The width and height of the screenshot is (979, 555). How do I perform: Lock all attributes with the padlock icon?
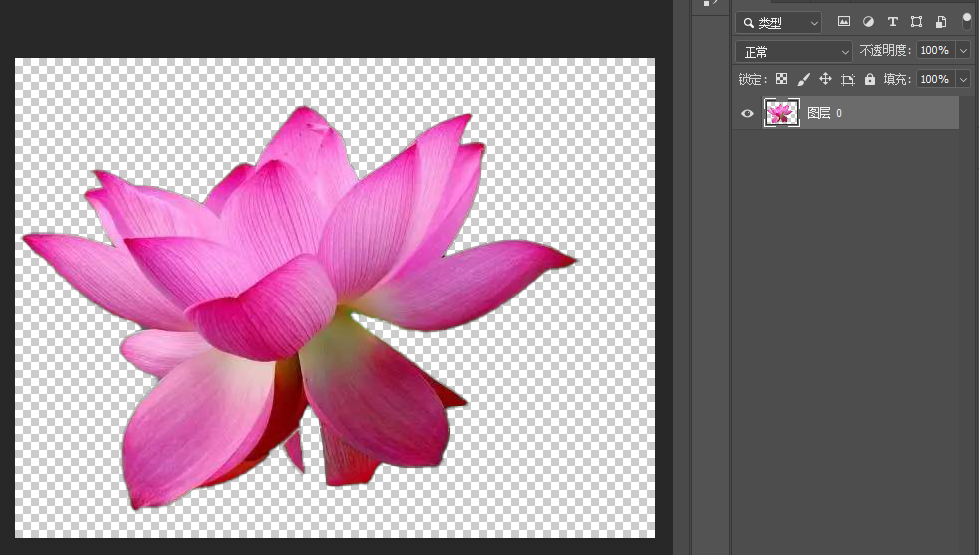pyautogui.click(x=869, y=79)
